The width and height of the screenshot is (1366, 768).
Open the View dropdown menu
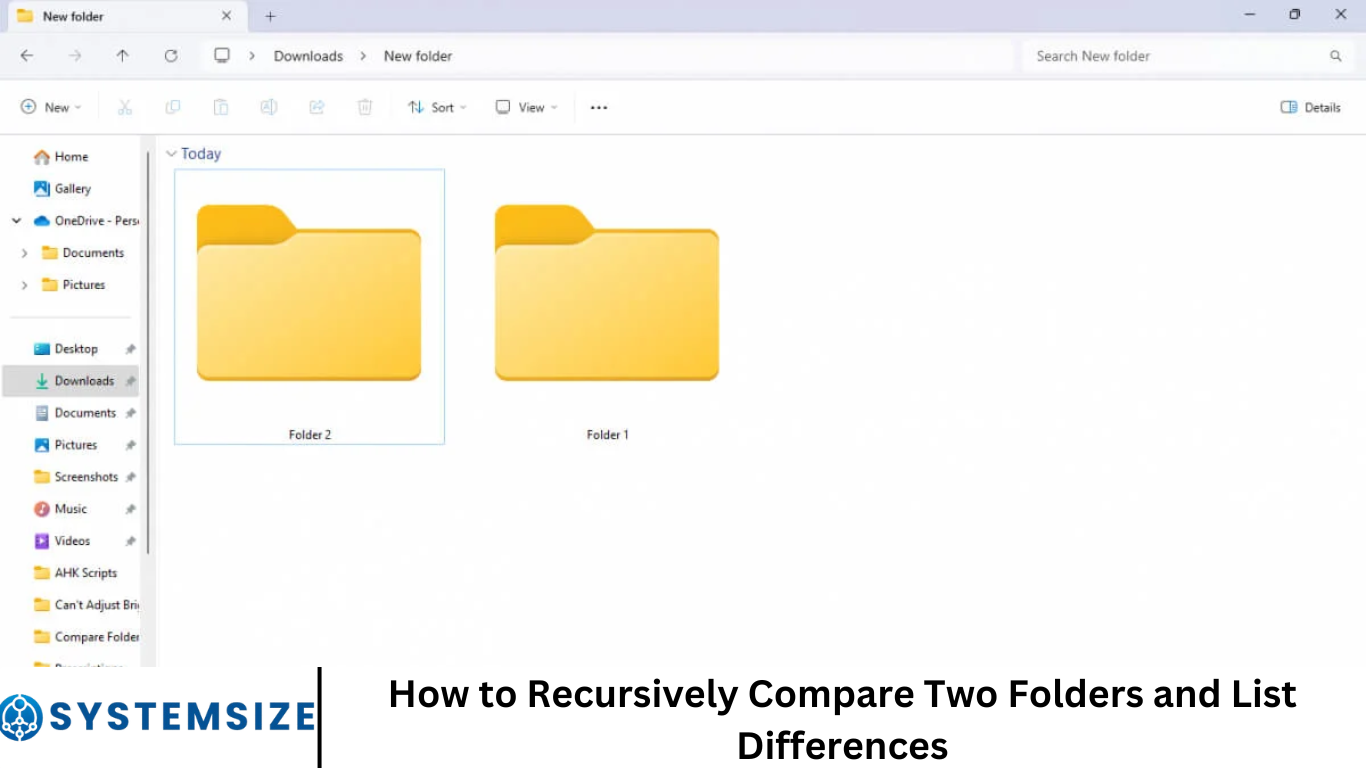526,107
